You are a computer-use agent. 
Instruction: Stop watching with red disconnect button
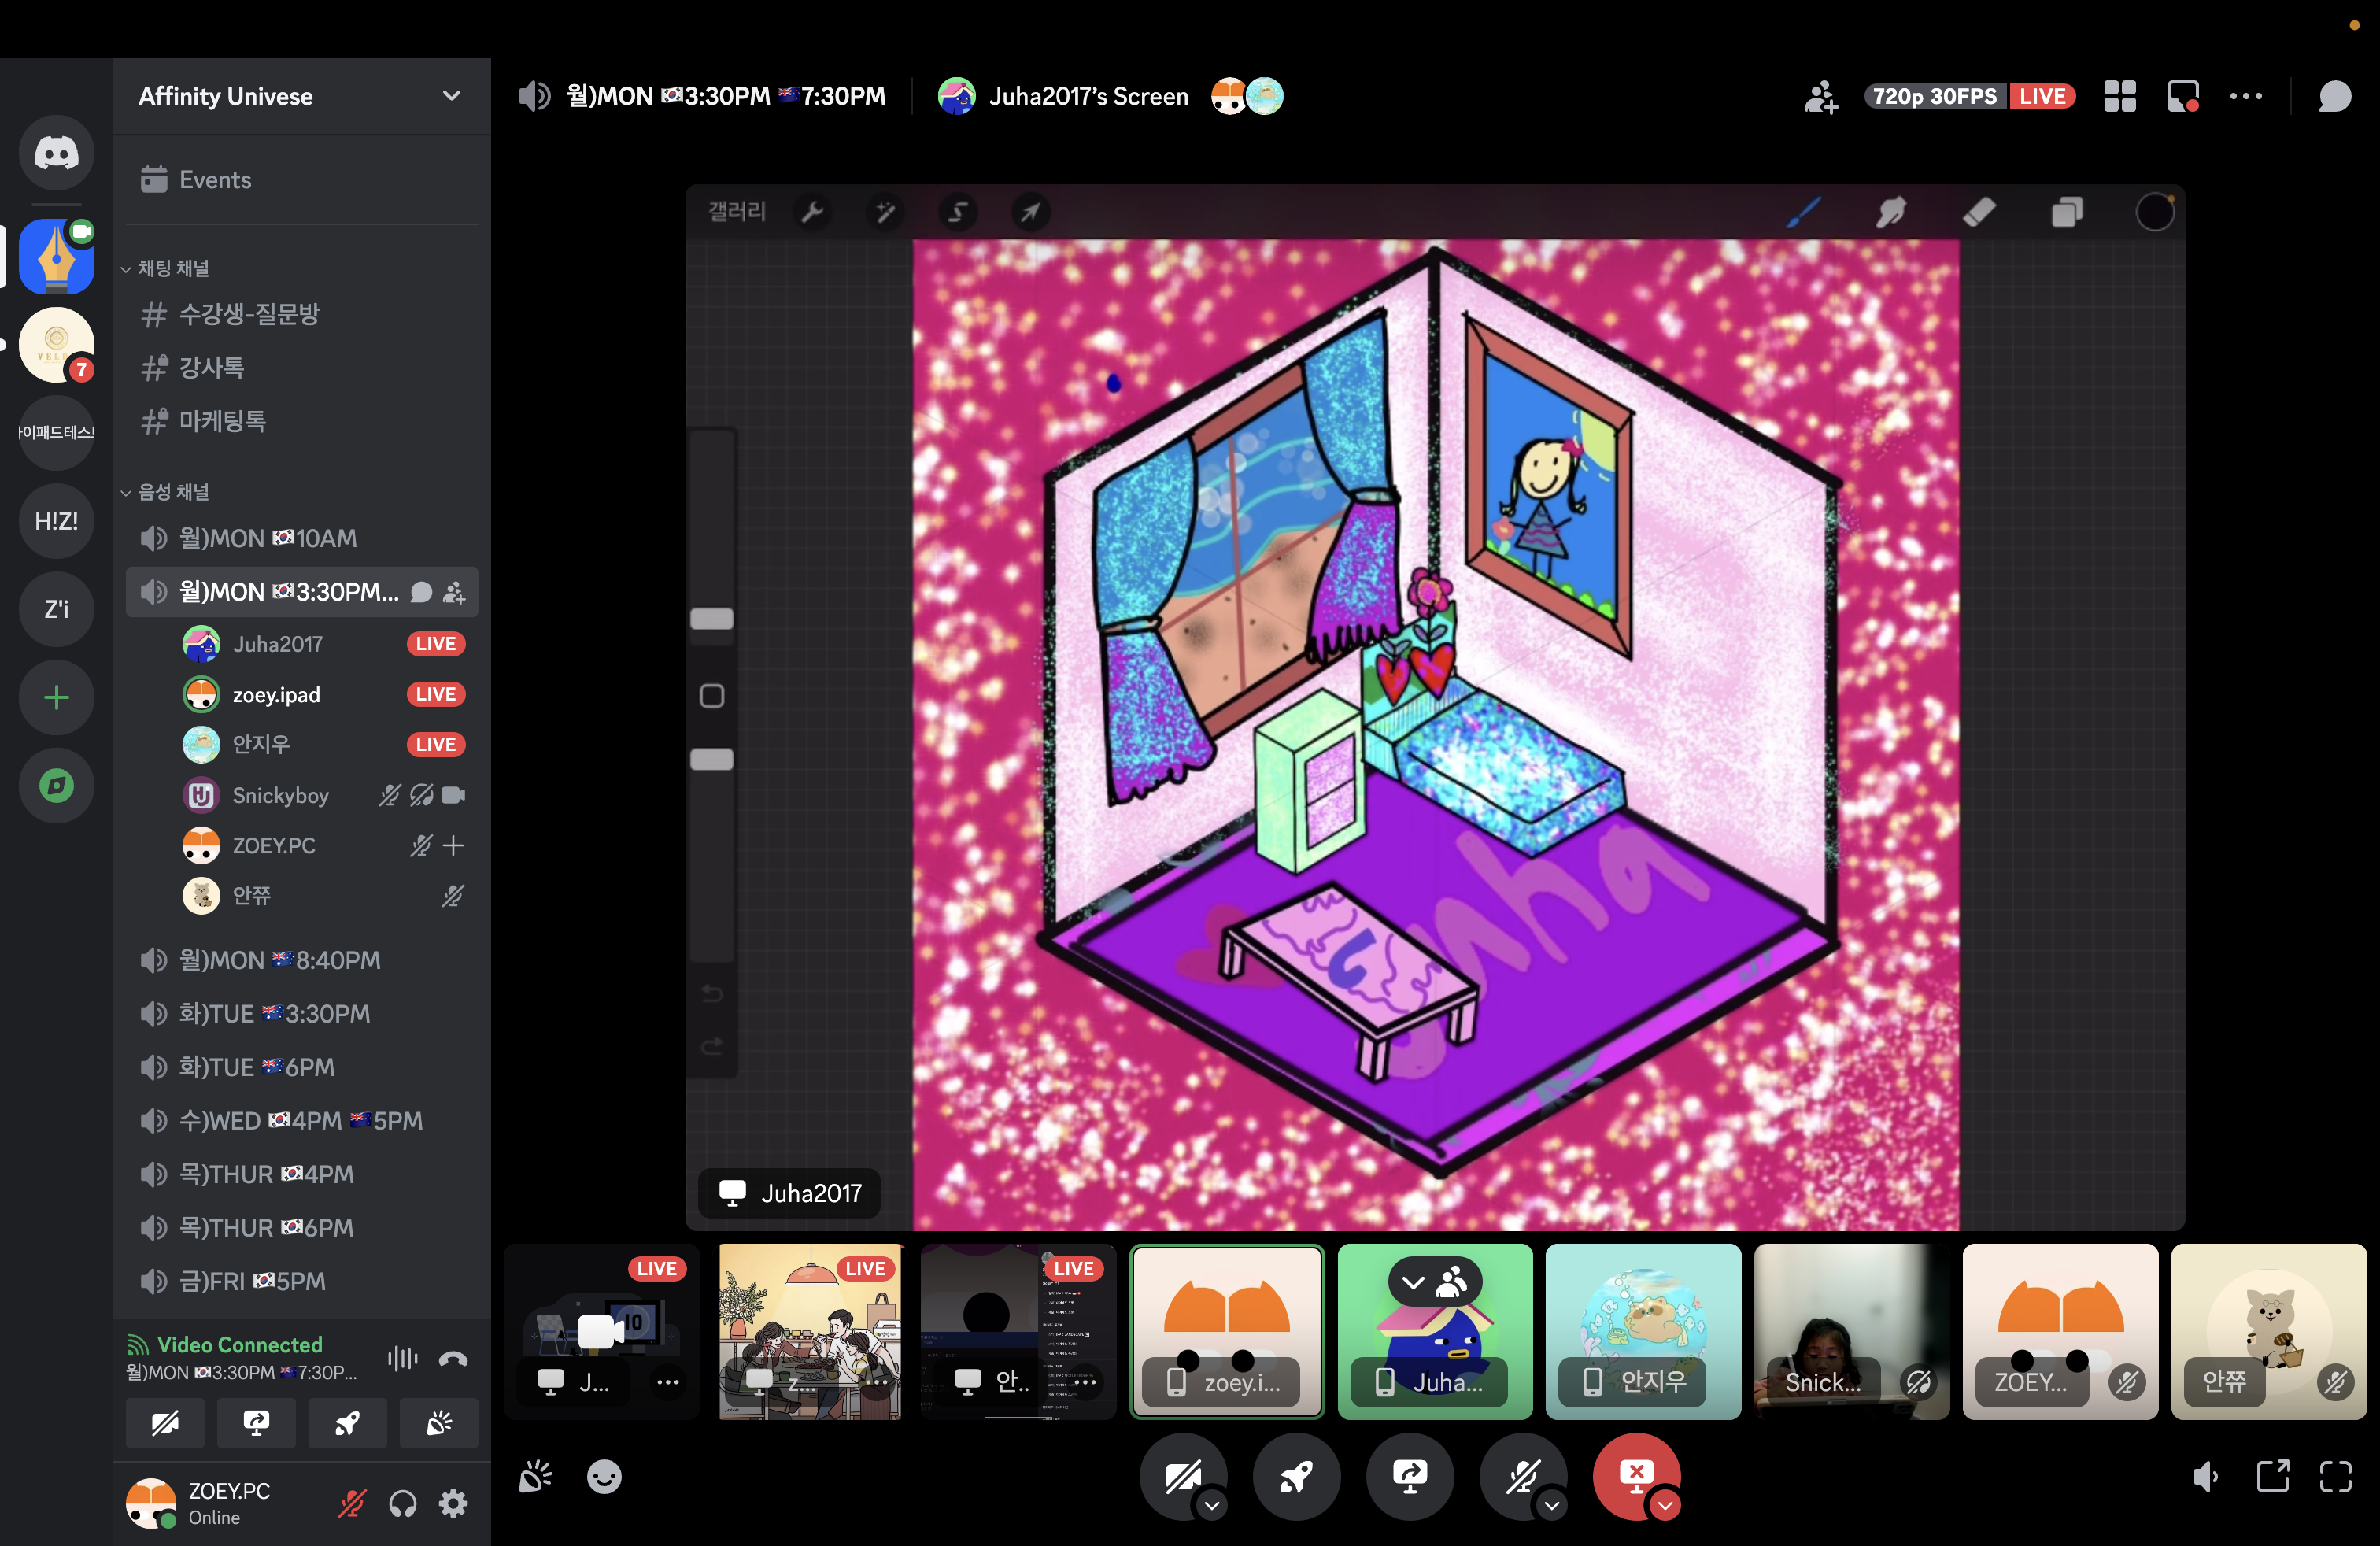pos(1635,1475)
